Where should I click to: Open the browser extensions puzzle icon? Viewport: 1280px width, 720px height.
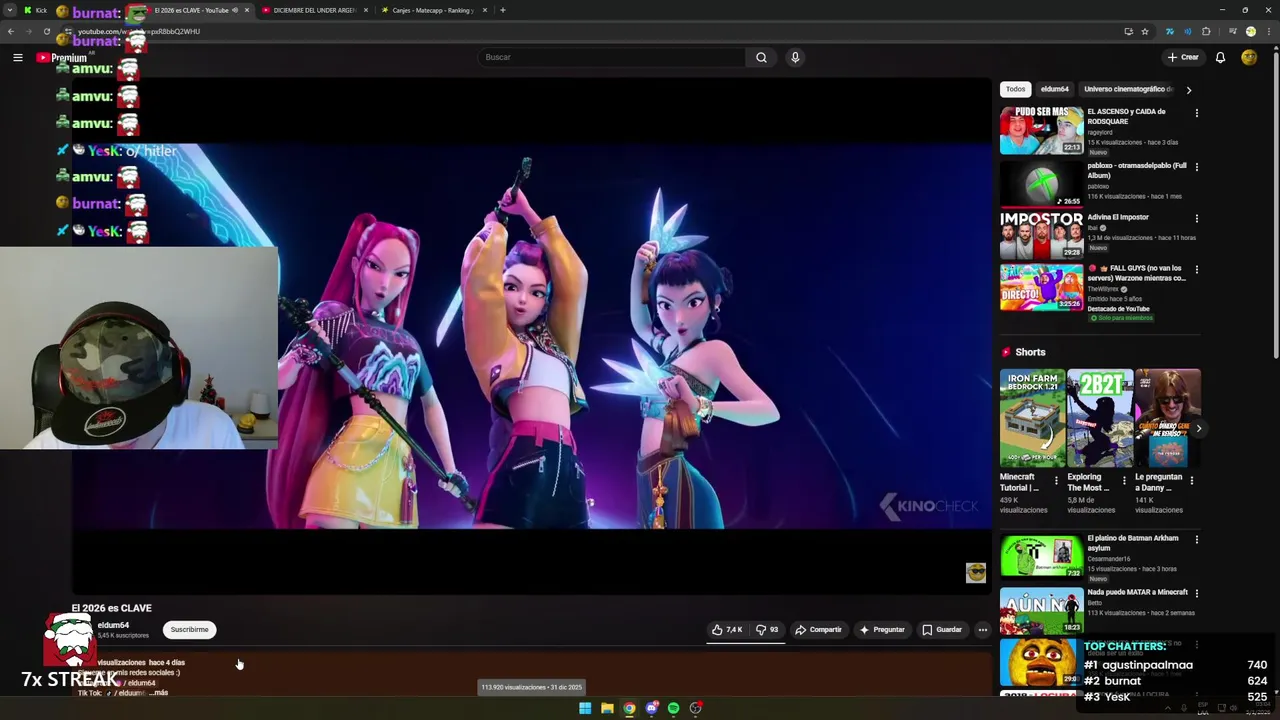1207,31
